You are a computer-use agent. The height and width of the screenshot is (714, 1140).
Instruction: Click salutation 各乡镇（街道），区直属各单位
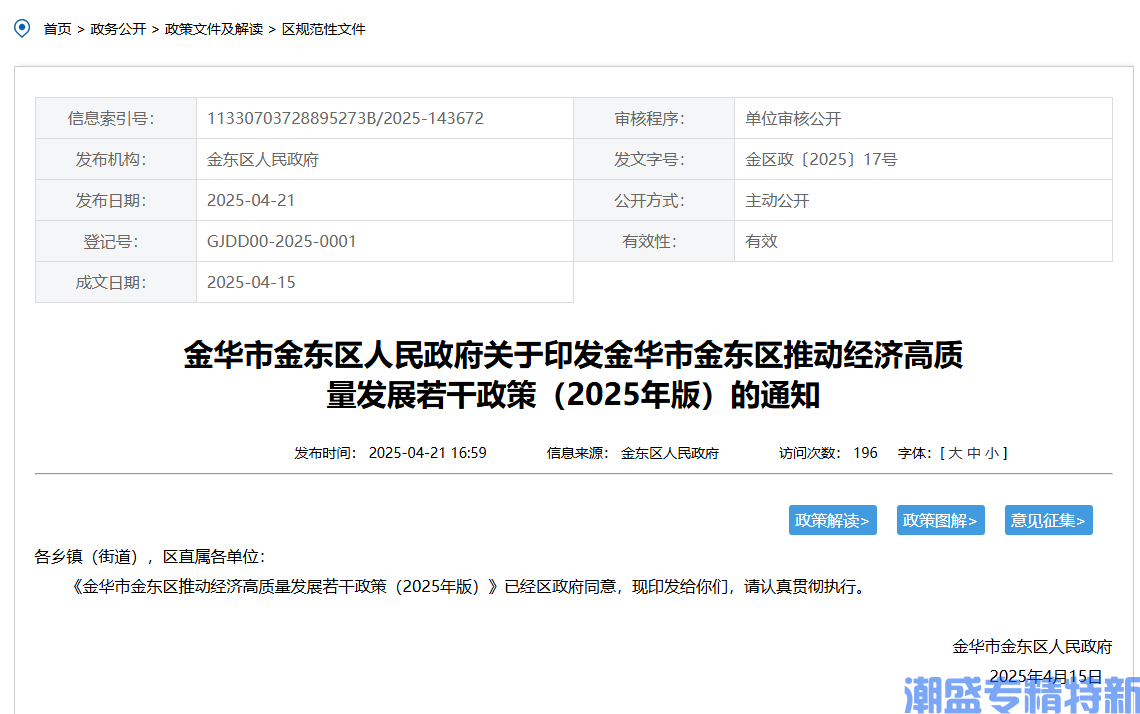[x=150, y=557]
